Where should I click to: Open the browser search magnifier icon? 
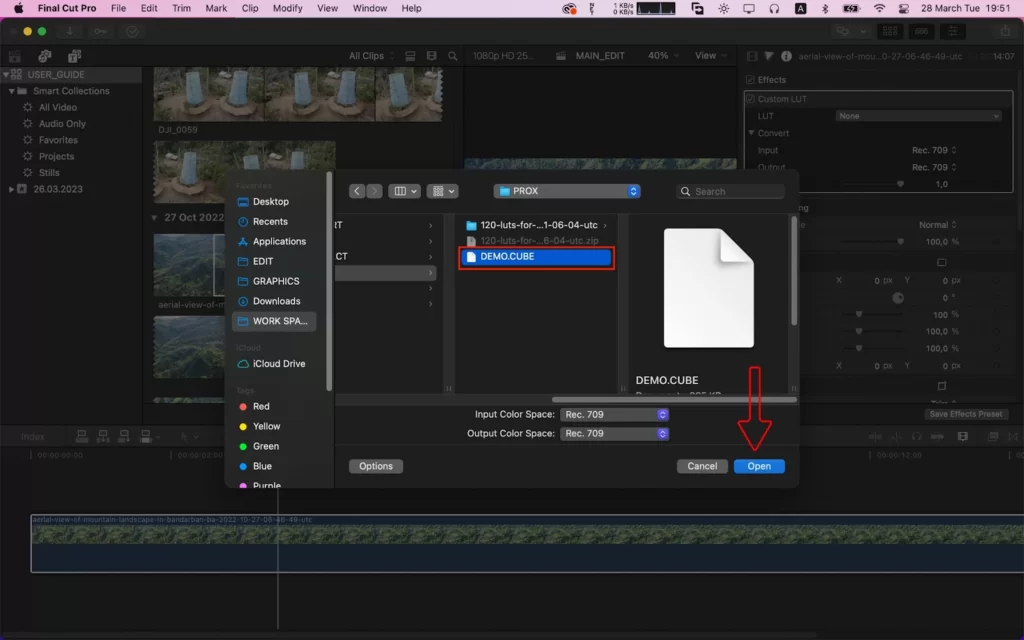(x=453, y=56)
